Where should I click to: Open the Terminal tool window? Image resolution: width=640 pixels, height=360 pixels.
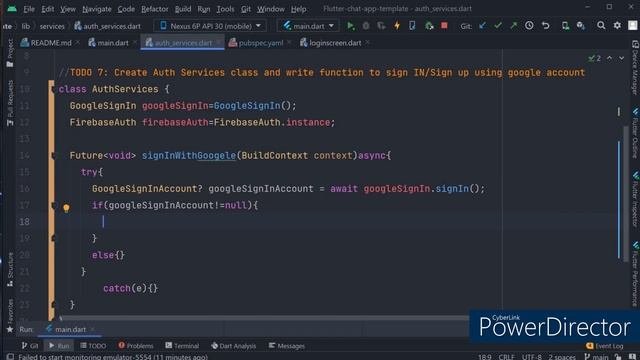182,346
